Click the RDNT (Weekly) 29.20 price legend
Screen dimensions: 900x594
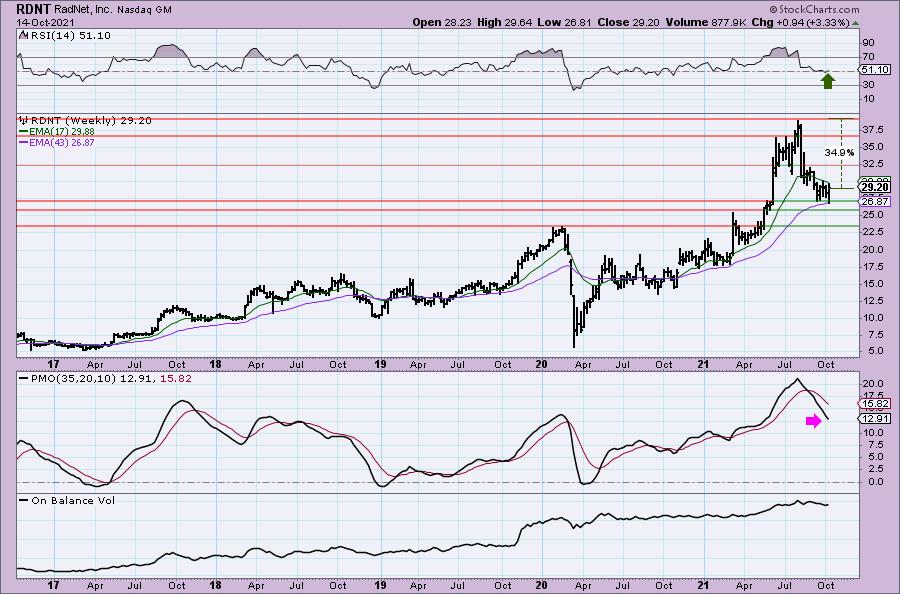pyautogui.click(x=86, y=121)
